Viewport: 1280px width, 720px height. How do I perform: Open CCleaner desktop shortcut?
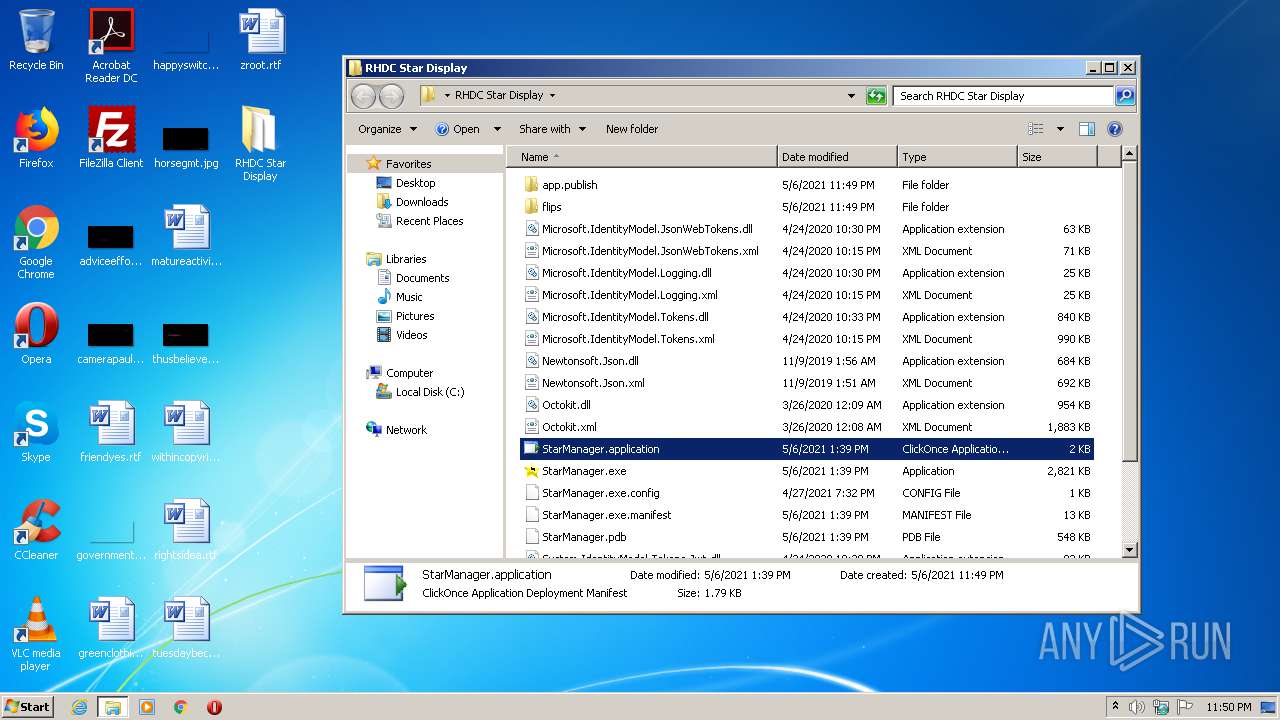[36, 530]
